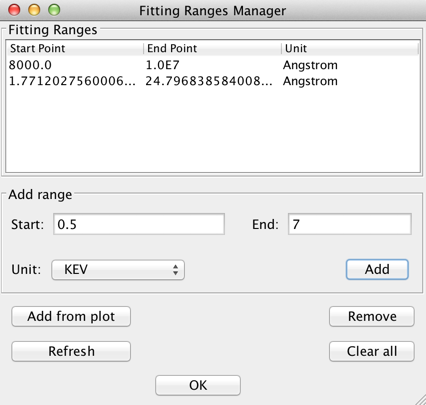The width and height of the screenshot is (426, 405).
Task: Select the Start Point column header
Action: [x=75, y=48]
